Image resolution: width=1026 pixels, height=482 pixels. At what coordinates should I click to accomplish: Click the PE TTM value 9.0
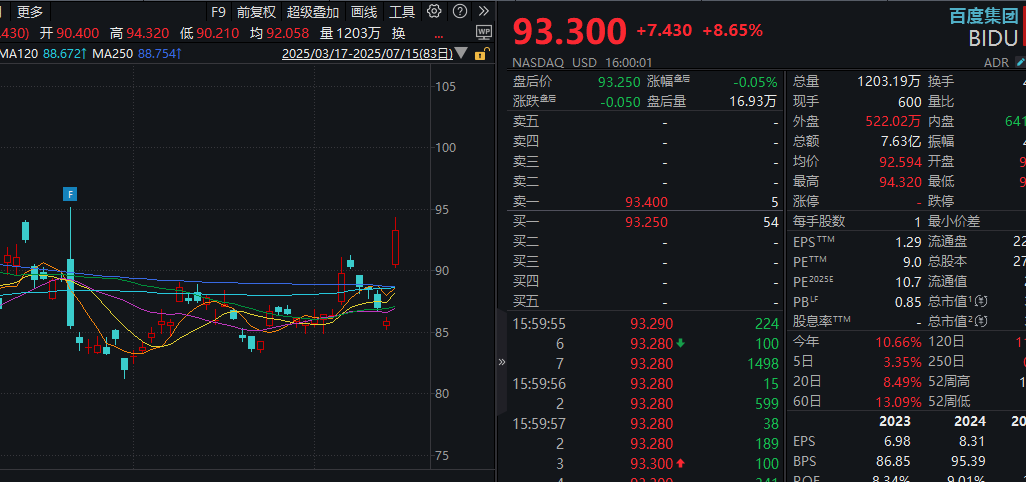912,262
